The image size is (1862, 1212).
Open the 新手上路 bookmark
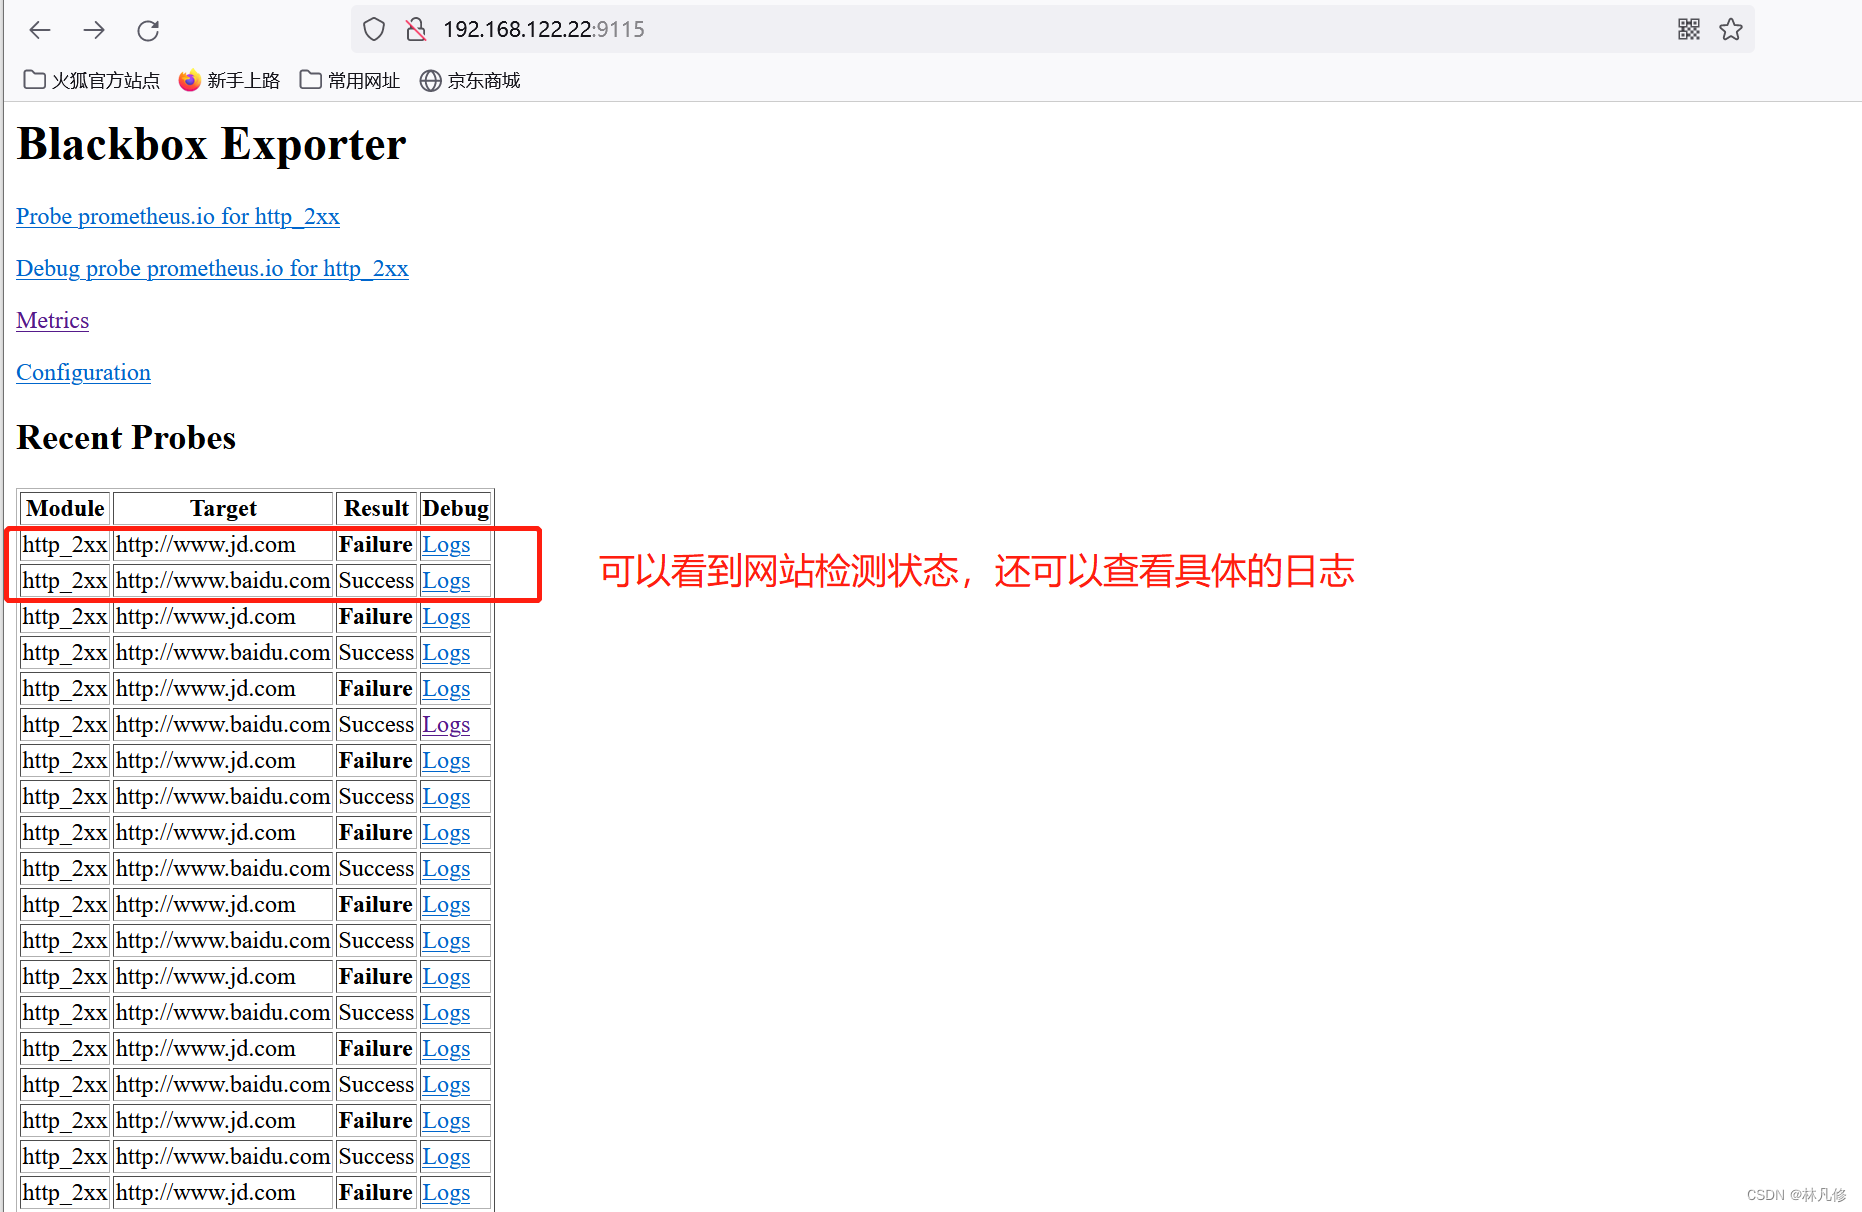229,80
